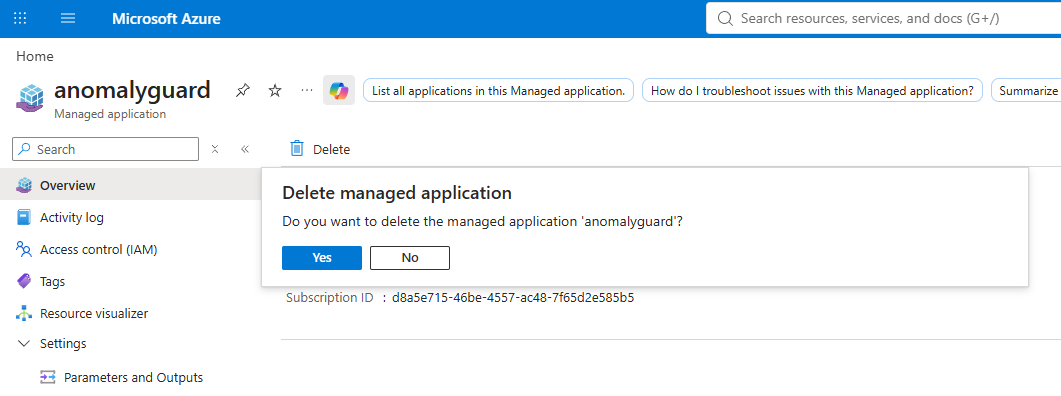This screenshot has width=1061, height=396.
Task: Open the Azure apps grid launcher
Action: (20, 18)
